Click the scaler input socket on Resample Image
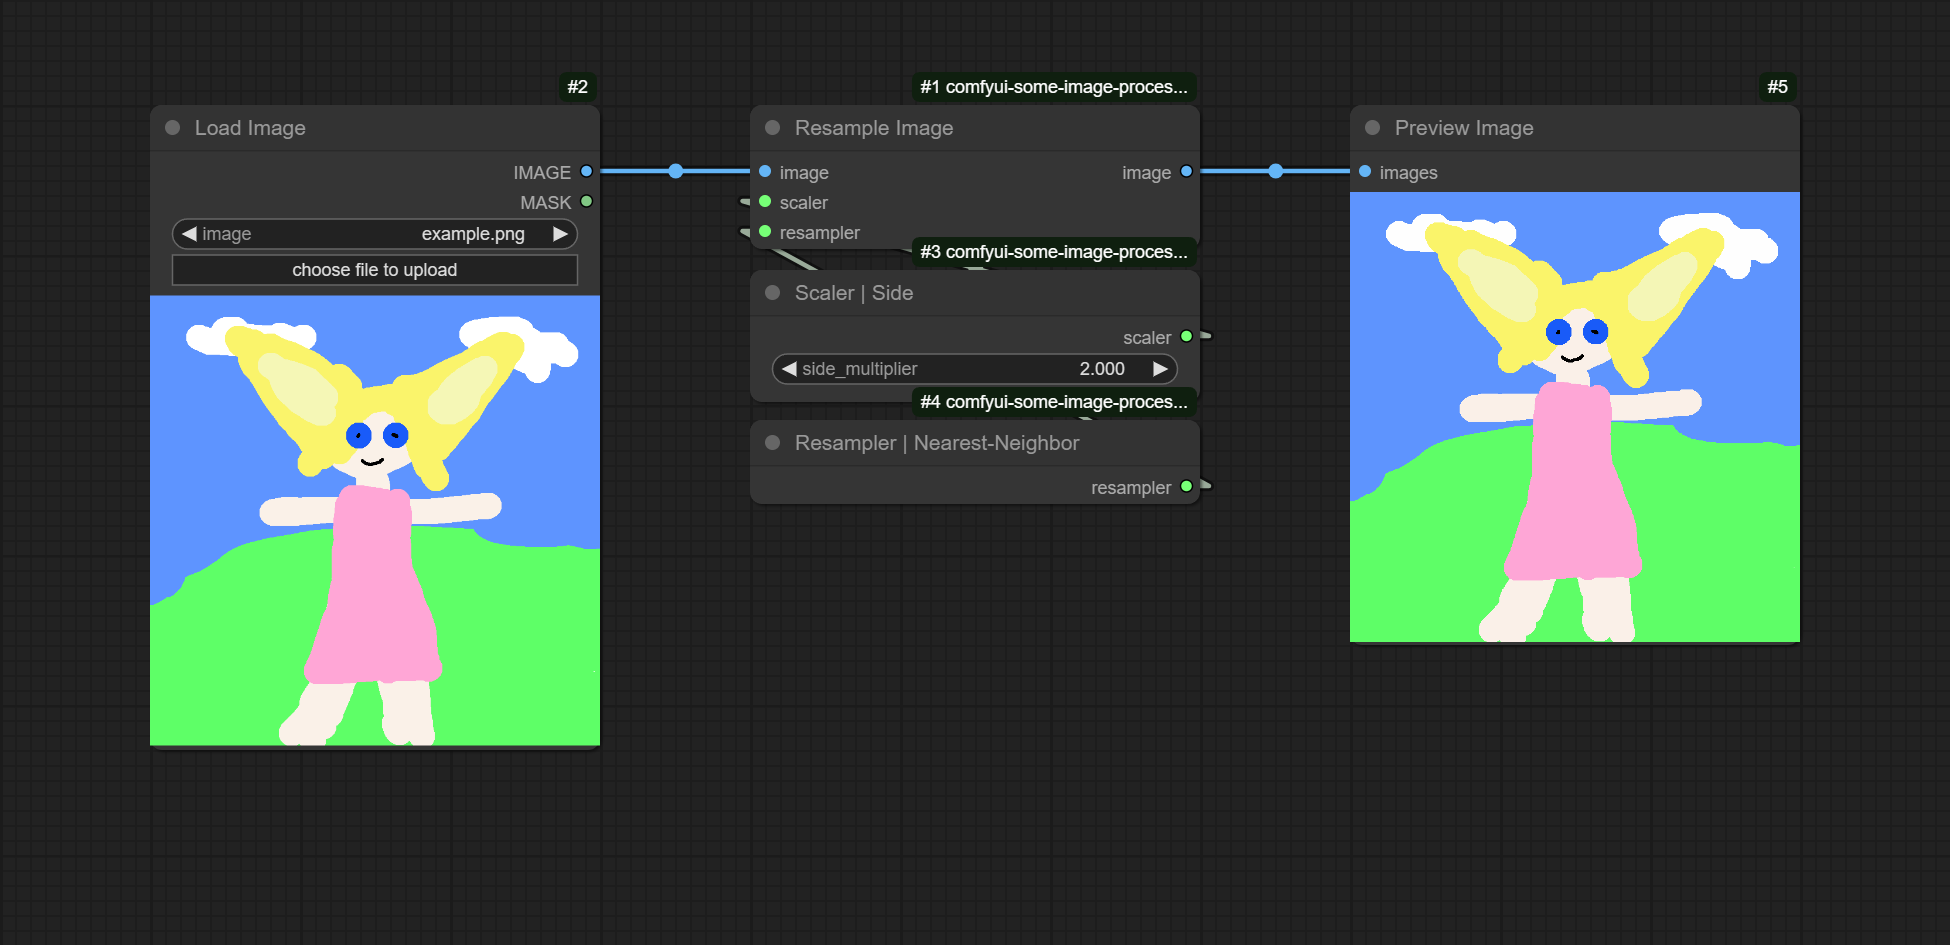 [765, 202]
